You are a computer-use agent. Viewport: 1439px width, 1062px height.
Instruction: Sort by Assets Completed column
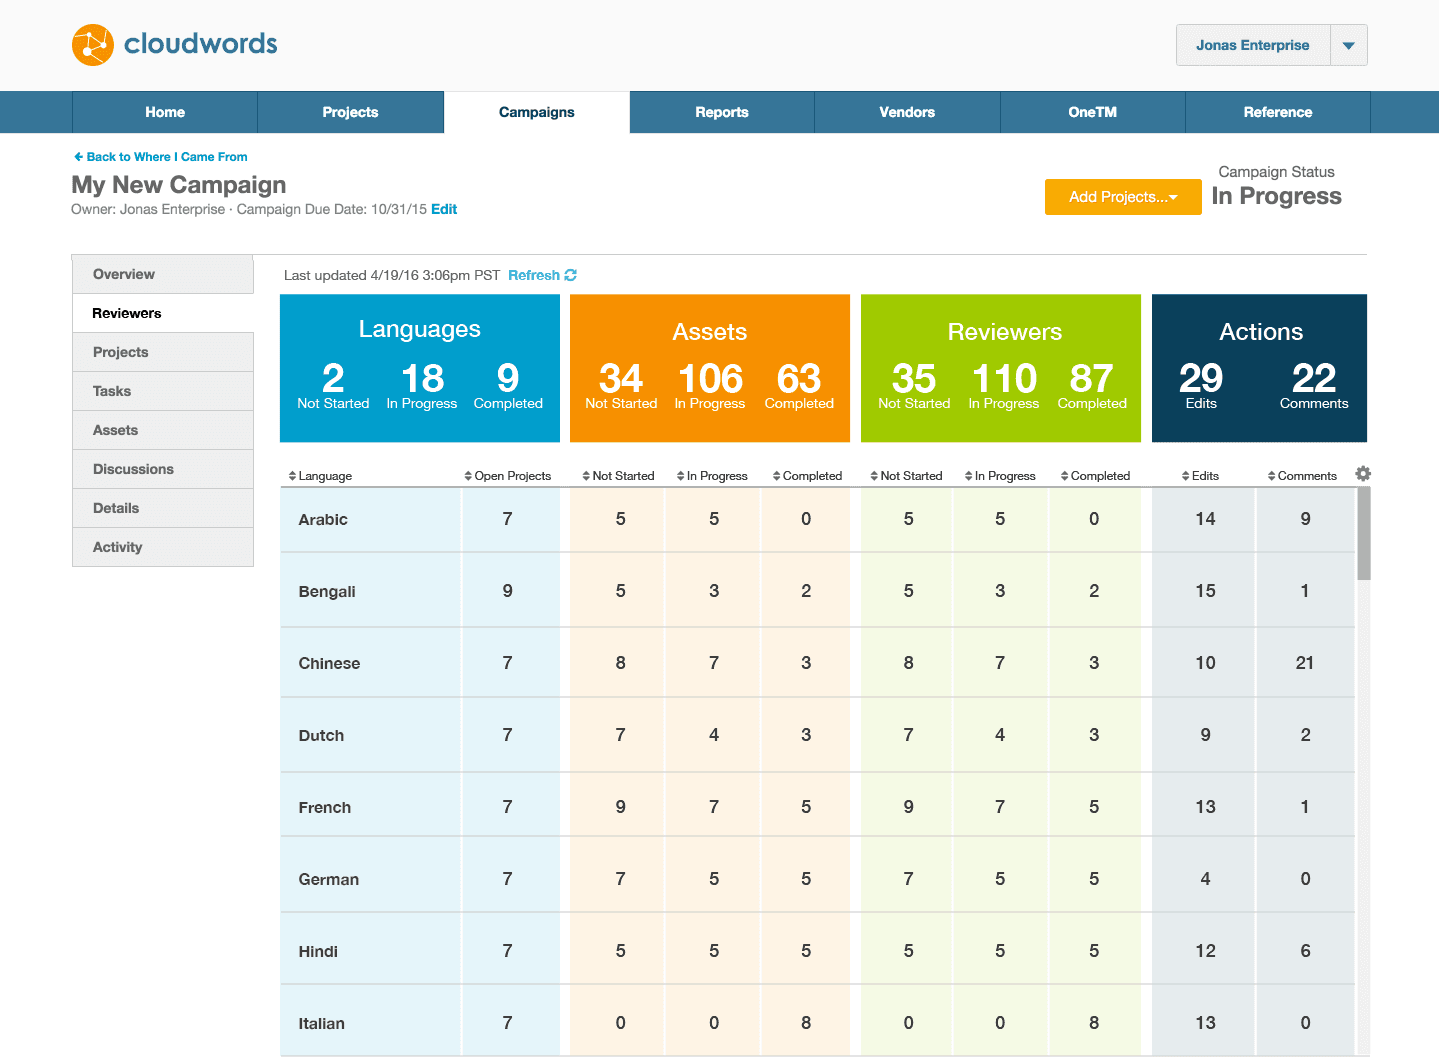coord(807,476)
